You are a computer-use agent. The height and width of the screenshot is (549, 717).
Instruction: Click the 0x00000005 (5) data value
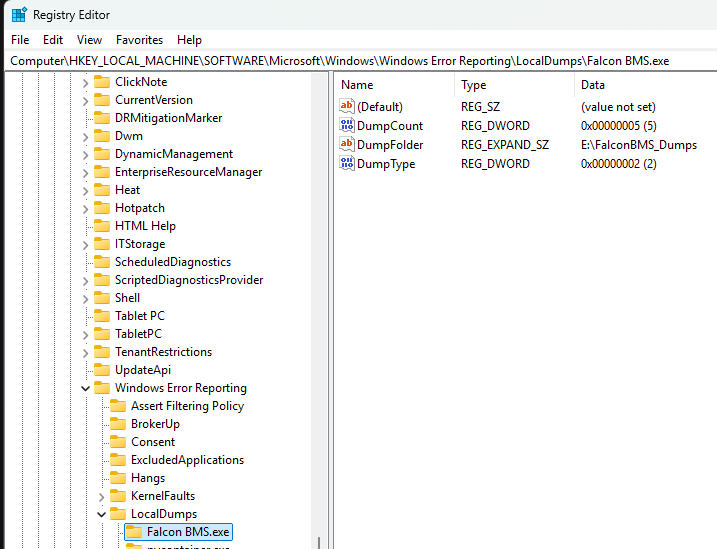click(618, 126)
